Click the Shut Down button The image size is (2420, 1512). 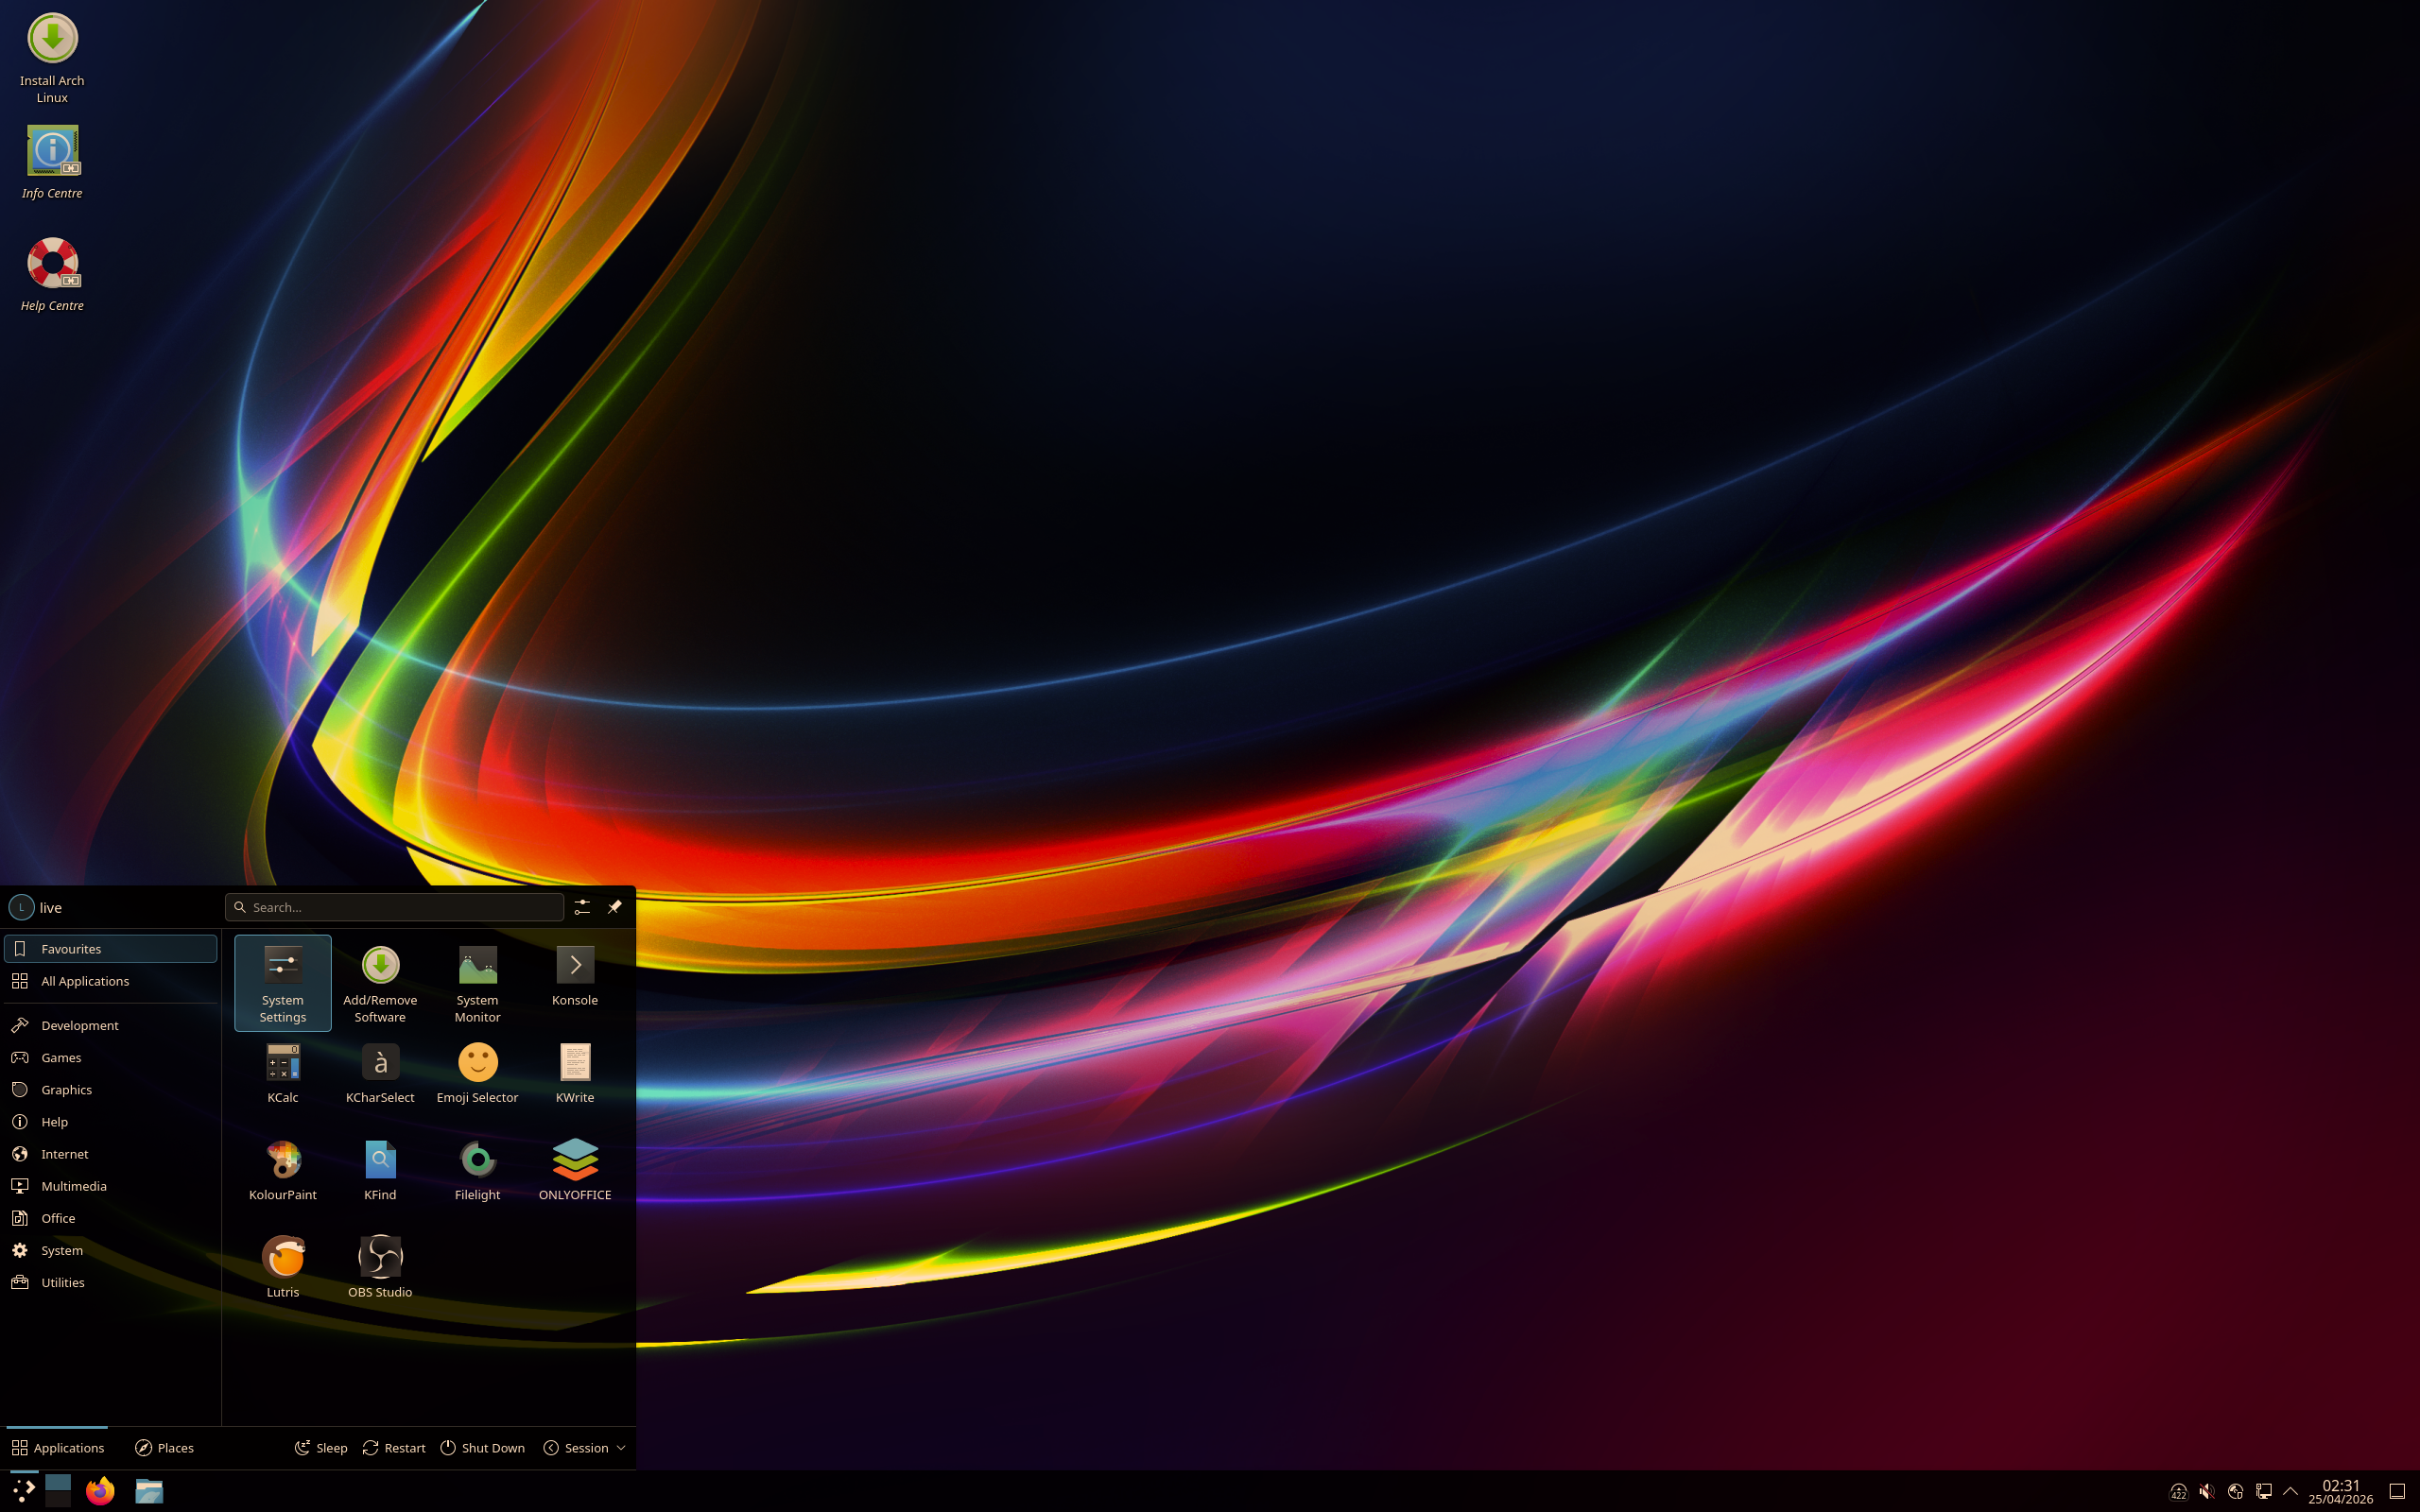(482, 1448)
